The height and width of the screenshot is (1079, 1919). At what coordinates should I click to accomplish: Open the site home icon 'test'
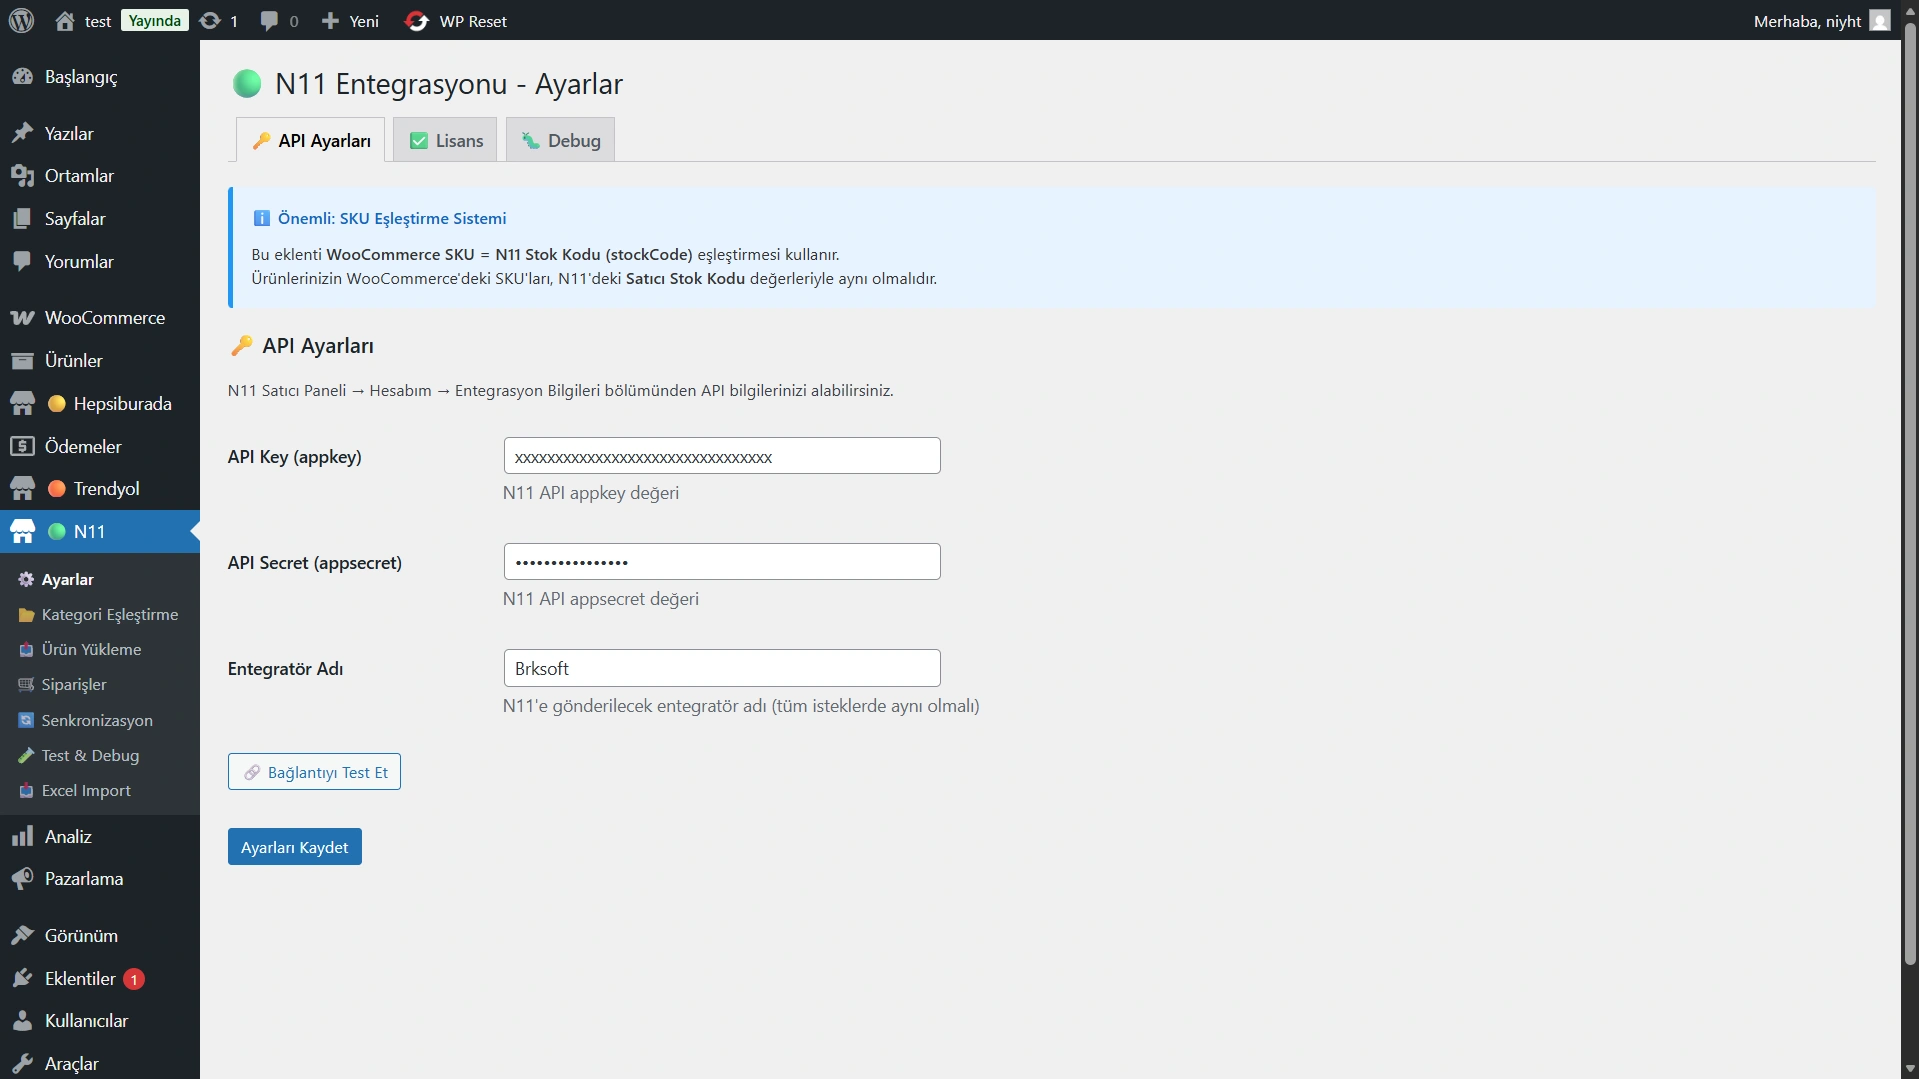pos(66,21)
